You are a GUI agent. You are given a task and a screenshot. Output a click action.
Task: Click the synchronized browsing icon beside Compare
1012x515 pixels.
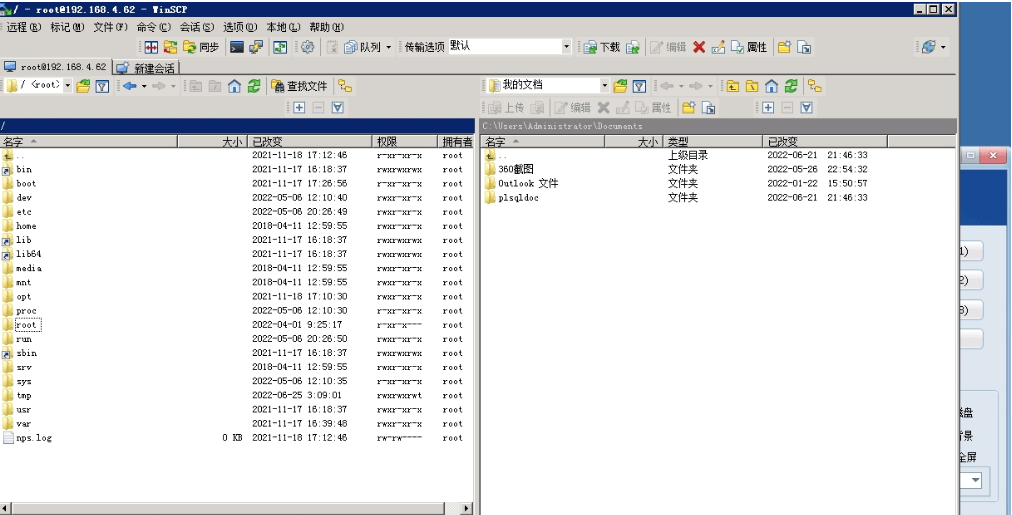170,47
